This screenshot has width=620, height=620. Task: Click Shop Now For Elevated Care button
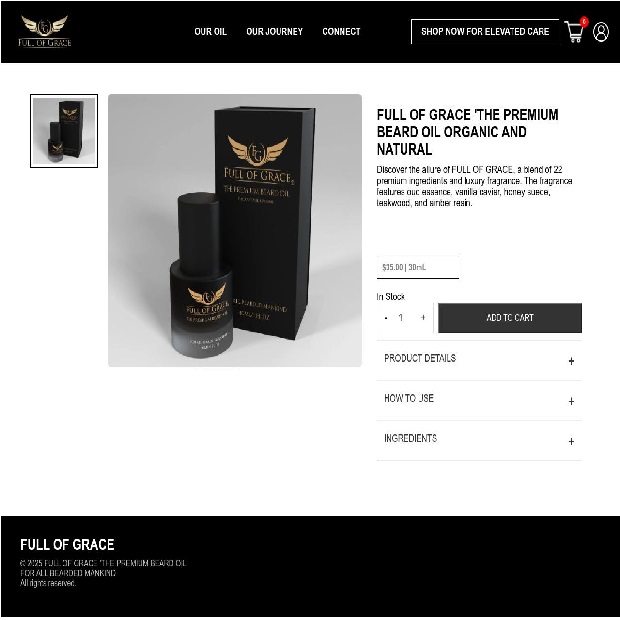point(485,32)
